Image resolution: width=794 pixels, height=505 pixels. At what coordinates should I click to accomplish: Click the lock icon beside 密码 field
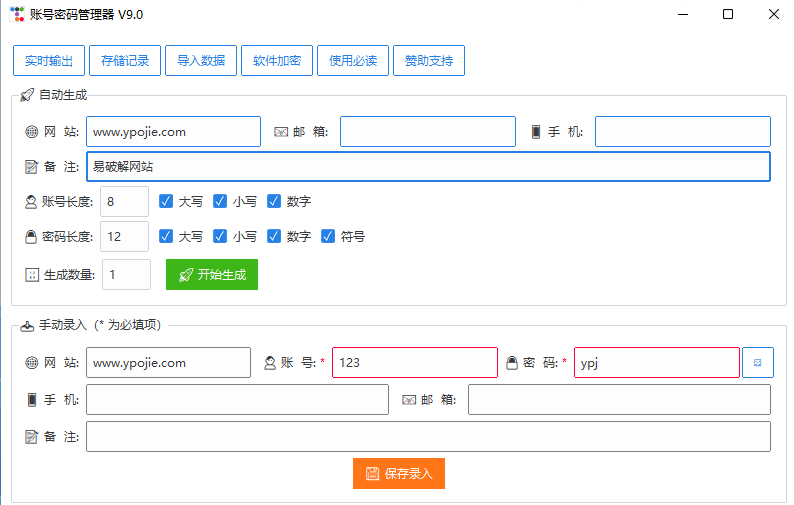pos(512,363)
